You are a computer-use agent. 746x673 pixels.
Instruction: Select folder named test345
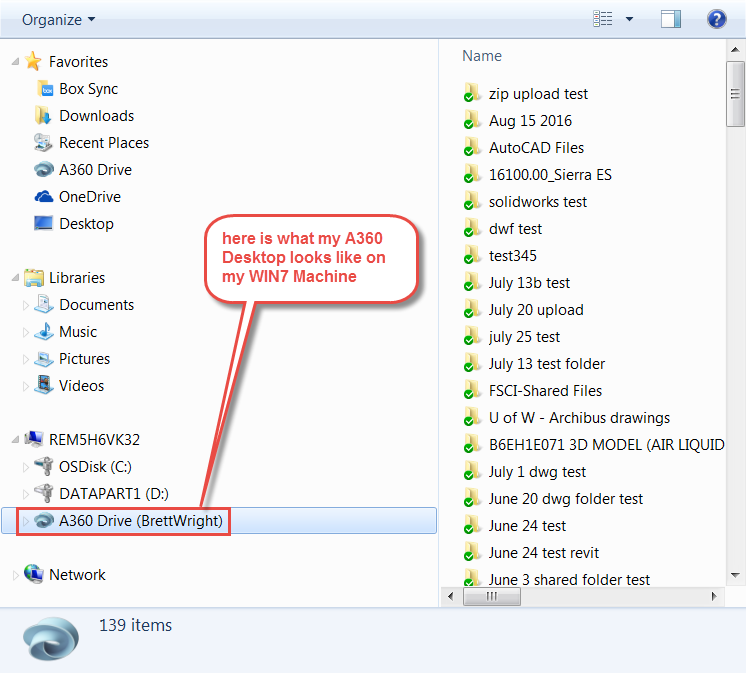tap(500, 256)
